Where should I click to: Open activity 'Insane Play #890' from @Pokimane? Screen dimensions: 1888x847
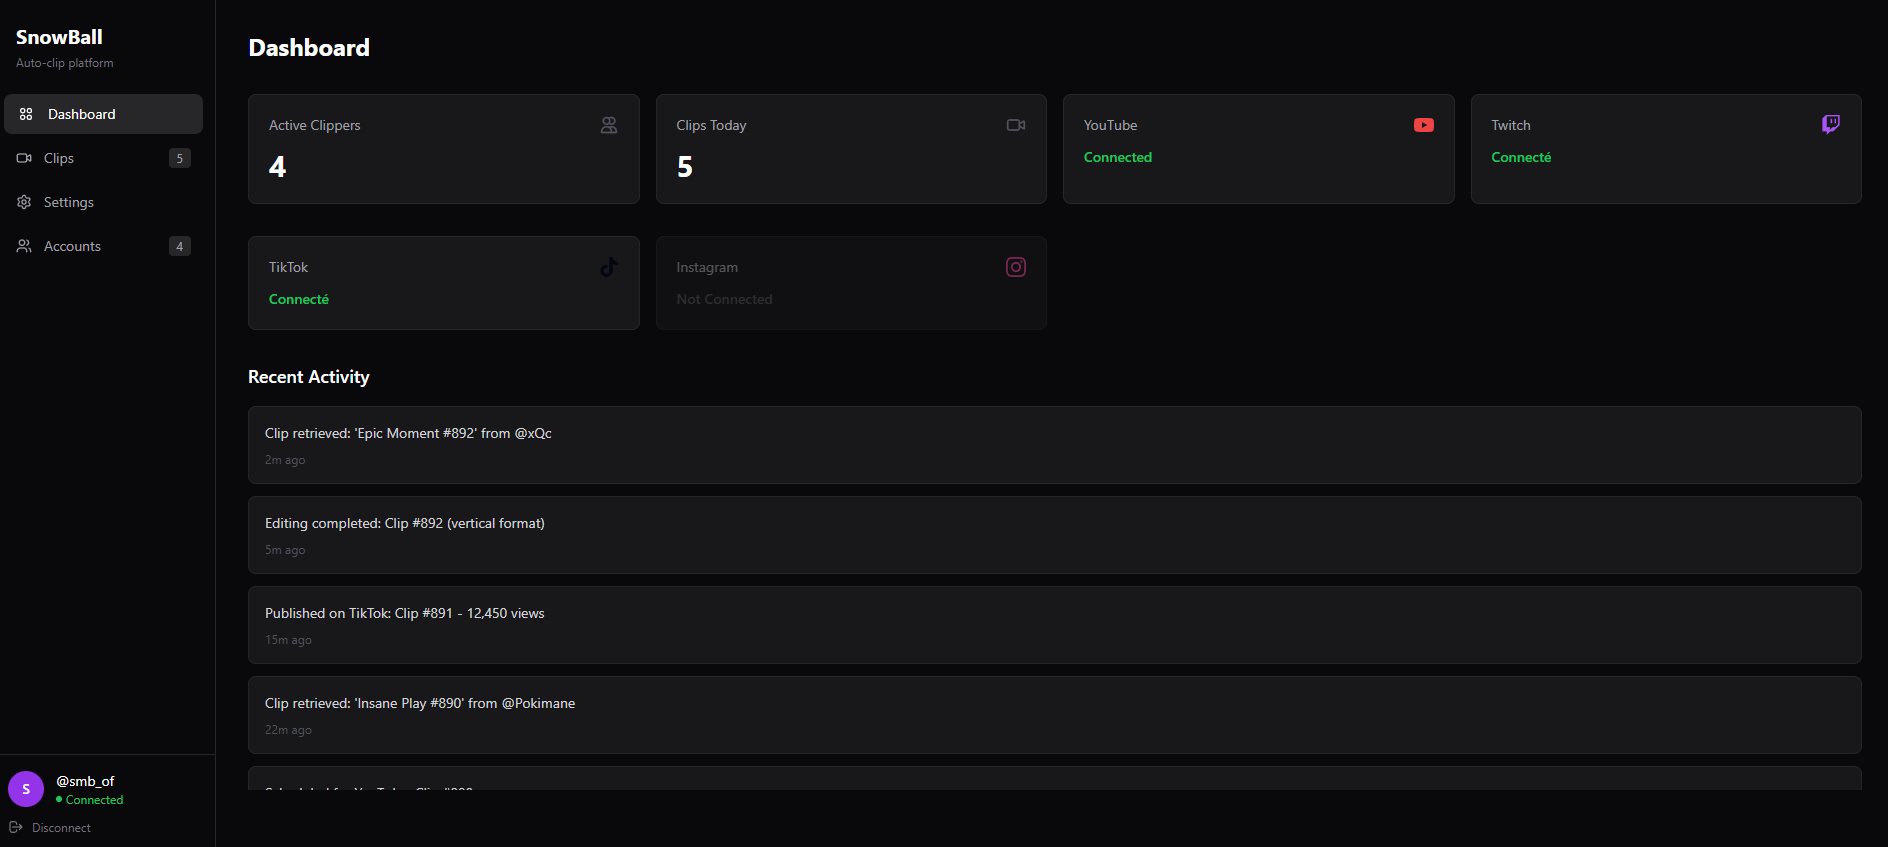[x=1055, y=715]
